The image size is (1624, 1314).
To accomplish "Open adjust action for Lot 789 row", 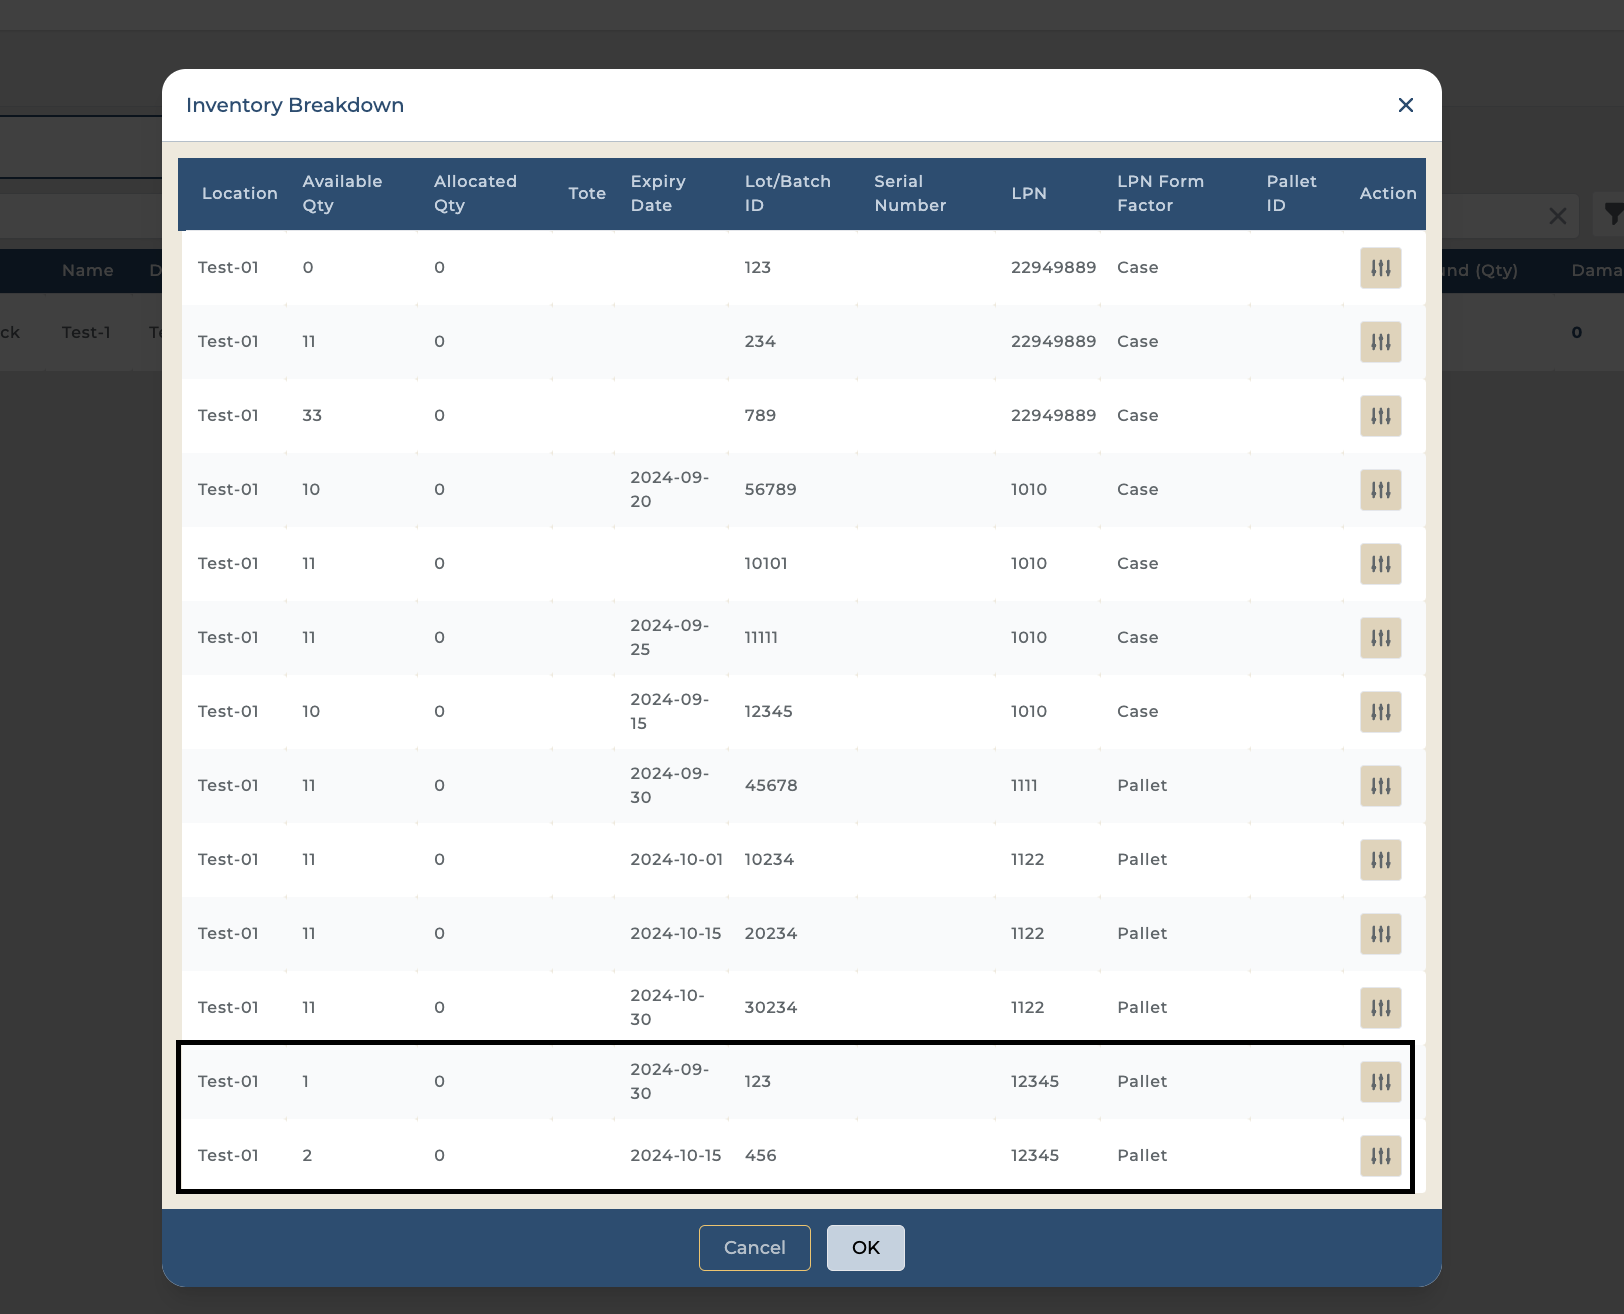I will coord(1380,416).
